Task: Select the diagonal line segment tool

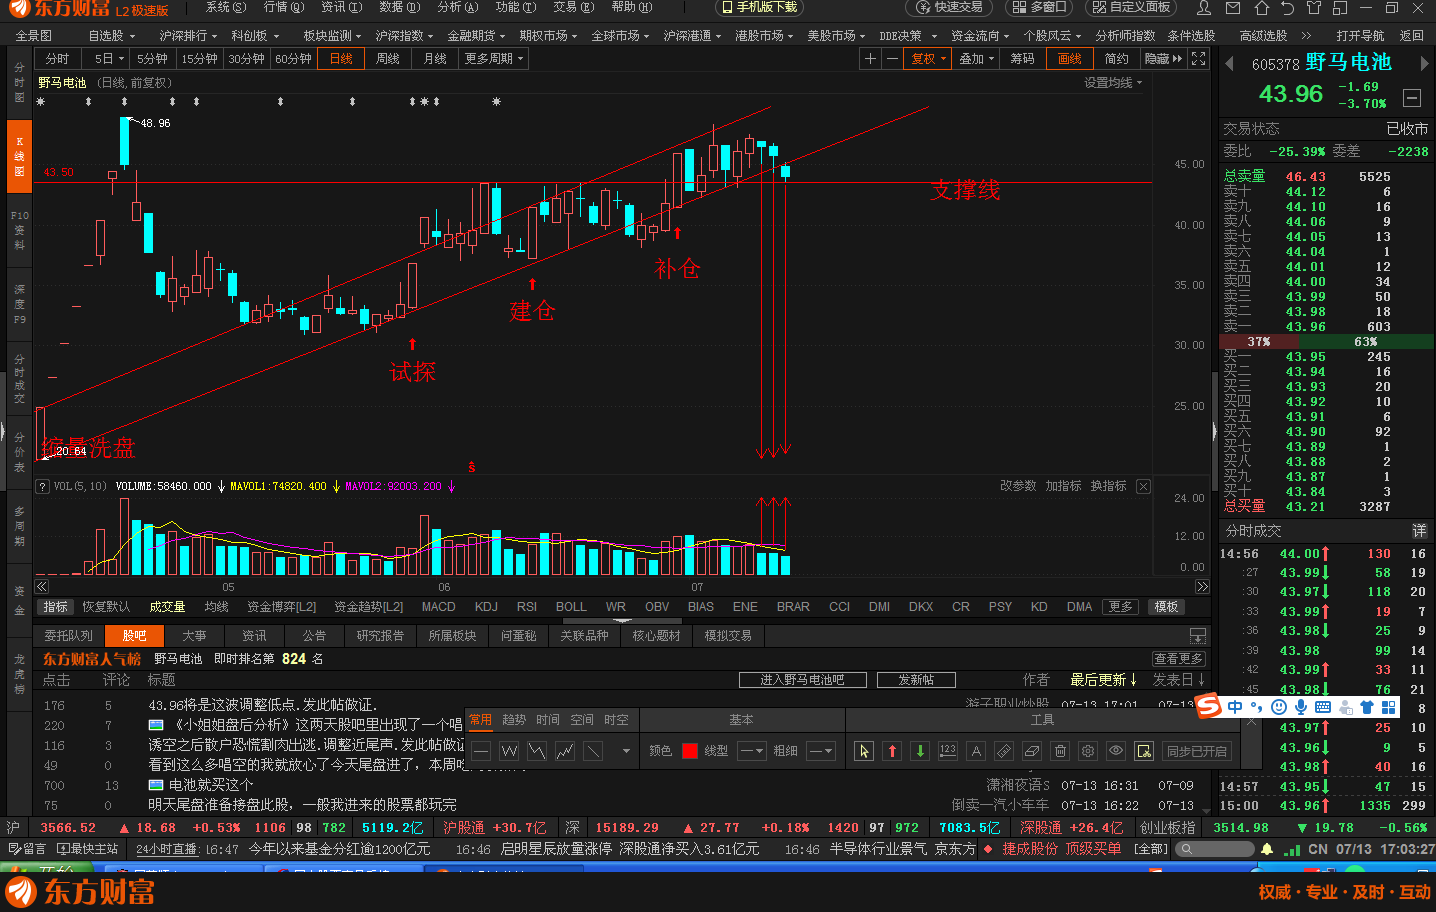Action: coord(593,751)
